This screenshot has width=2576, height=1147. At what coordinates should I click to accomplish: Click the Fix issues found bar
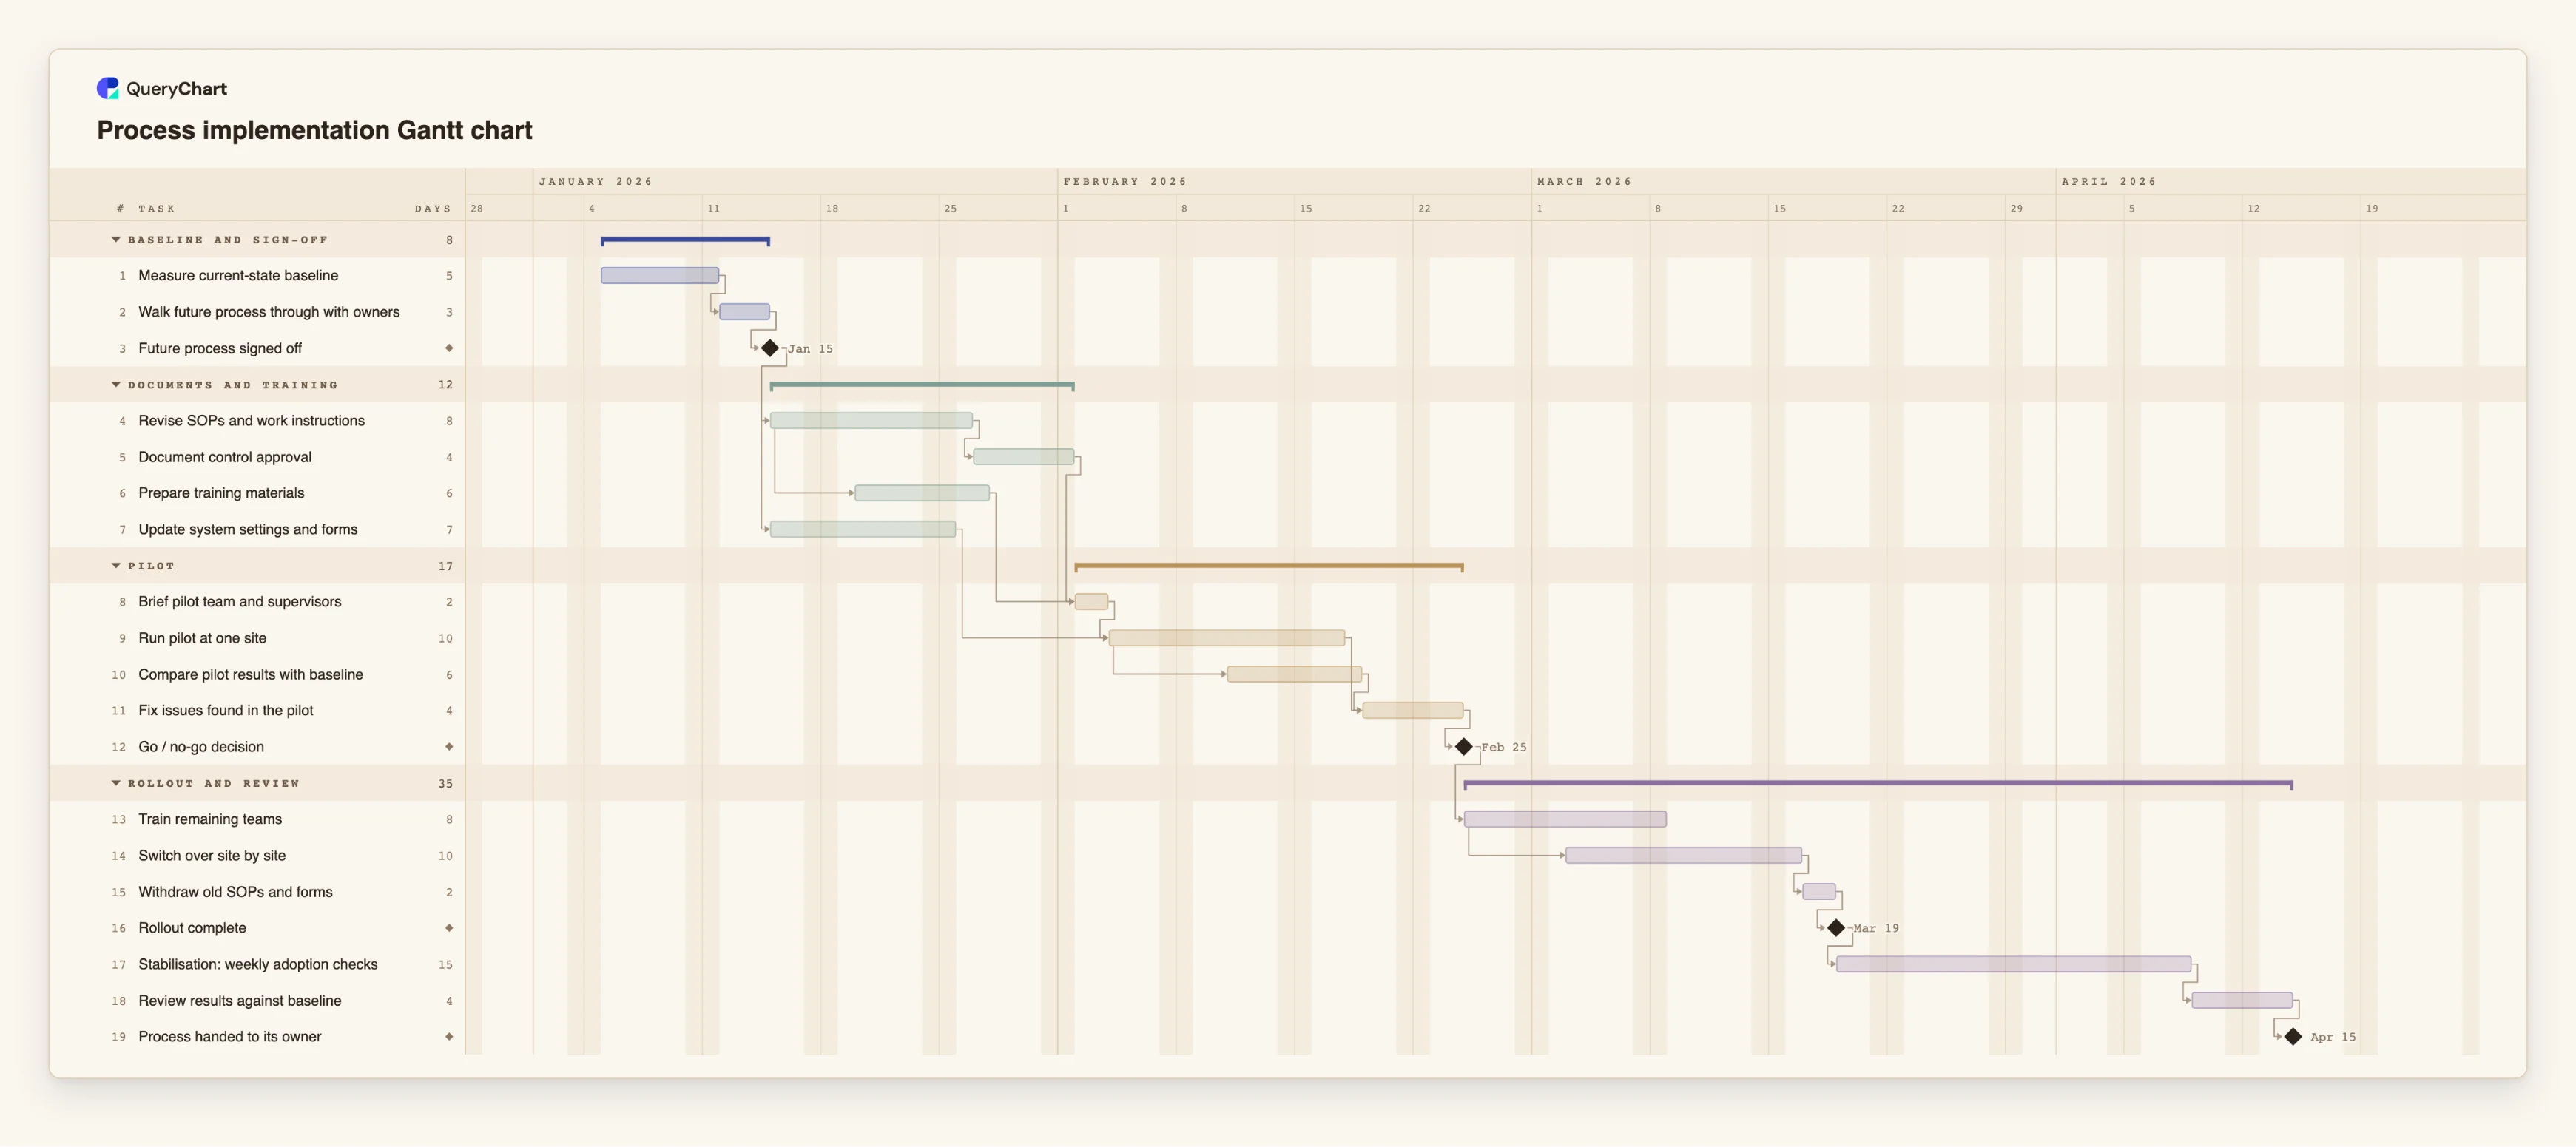click(1413, 710)
